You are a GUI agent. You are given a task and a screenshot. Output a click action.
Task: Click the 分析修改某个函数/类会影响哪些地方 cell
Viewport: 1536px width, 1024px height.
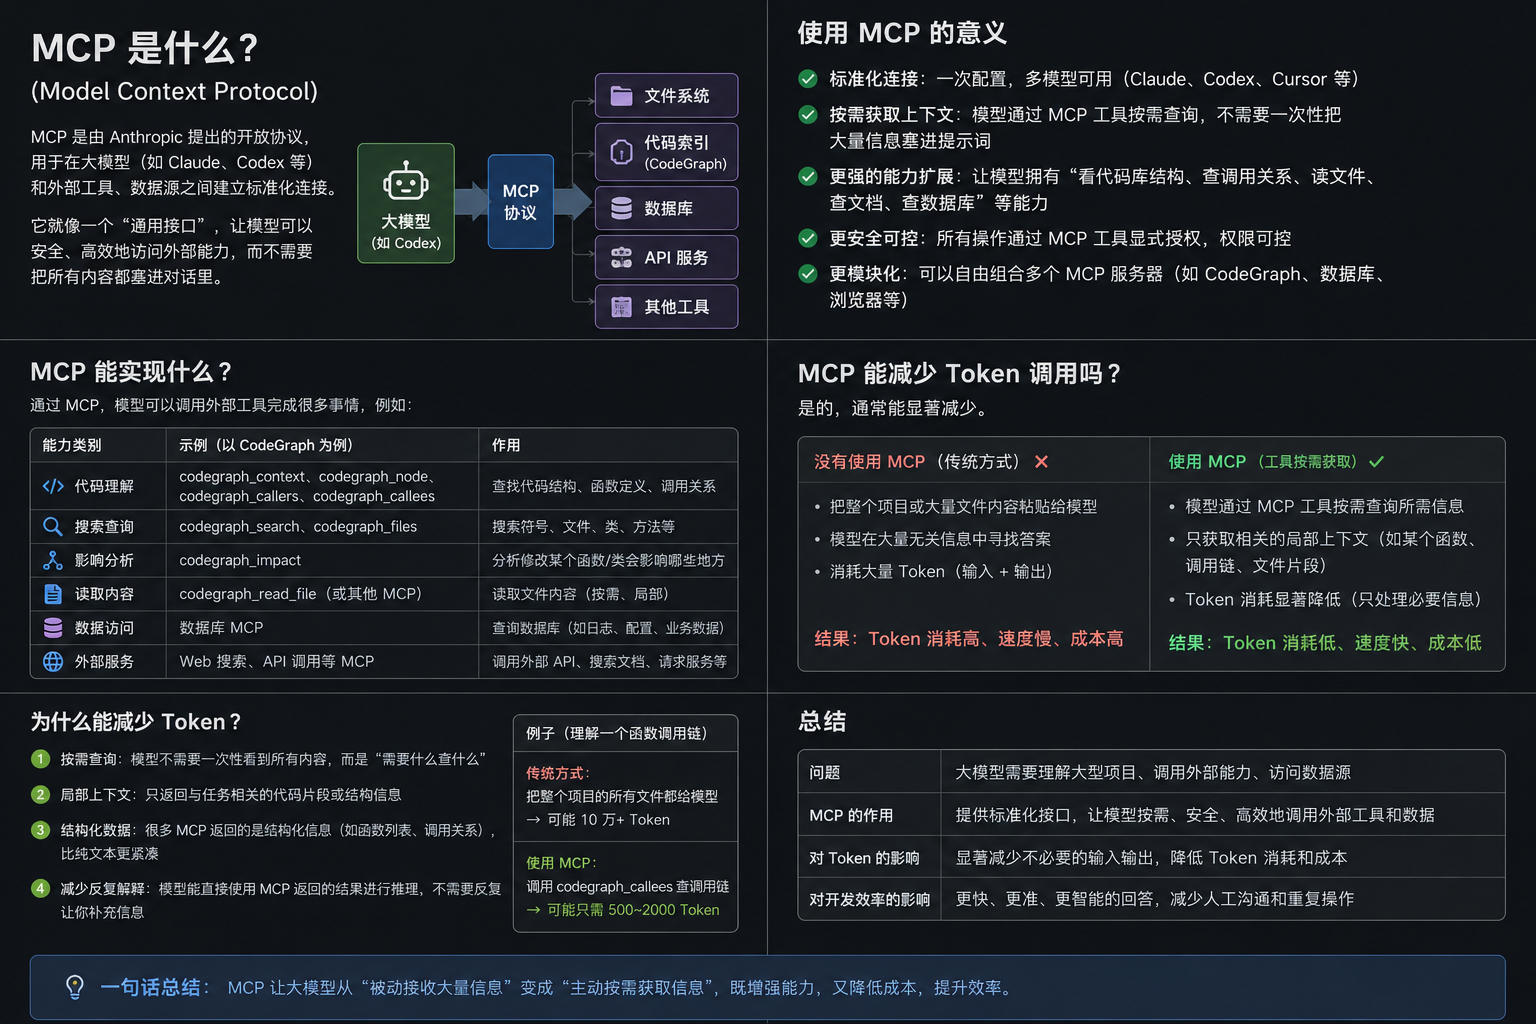pyautogui.click(x=608, y=560)
